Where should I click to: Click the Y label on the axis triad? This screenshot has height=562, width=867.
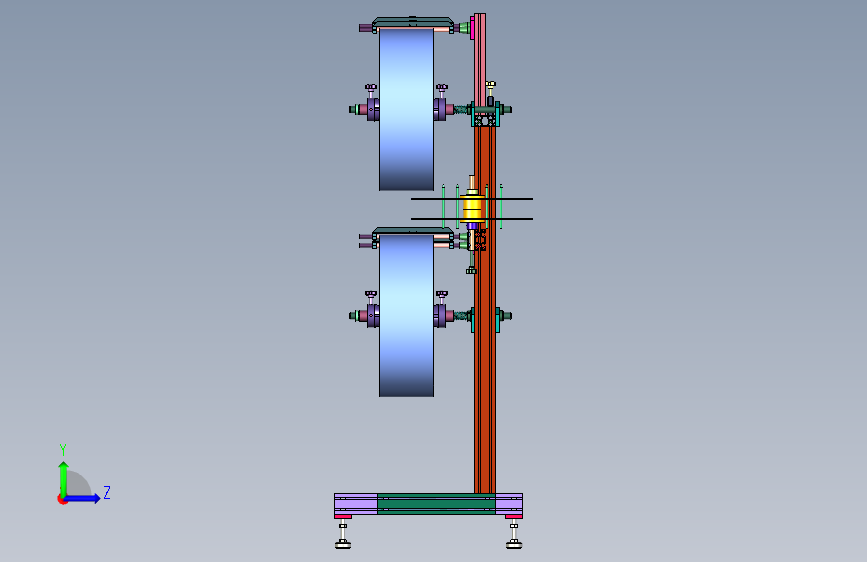[x=63, y=449]
